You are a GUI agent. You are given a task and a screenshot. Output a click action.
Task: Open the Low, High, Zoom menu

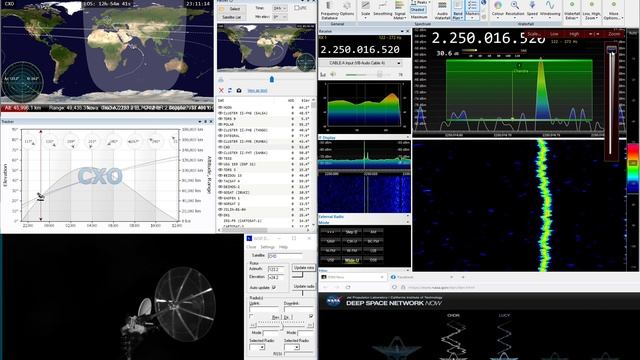(591, 10)
